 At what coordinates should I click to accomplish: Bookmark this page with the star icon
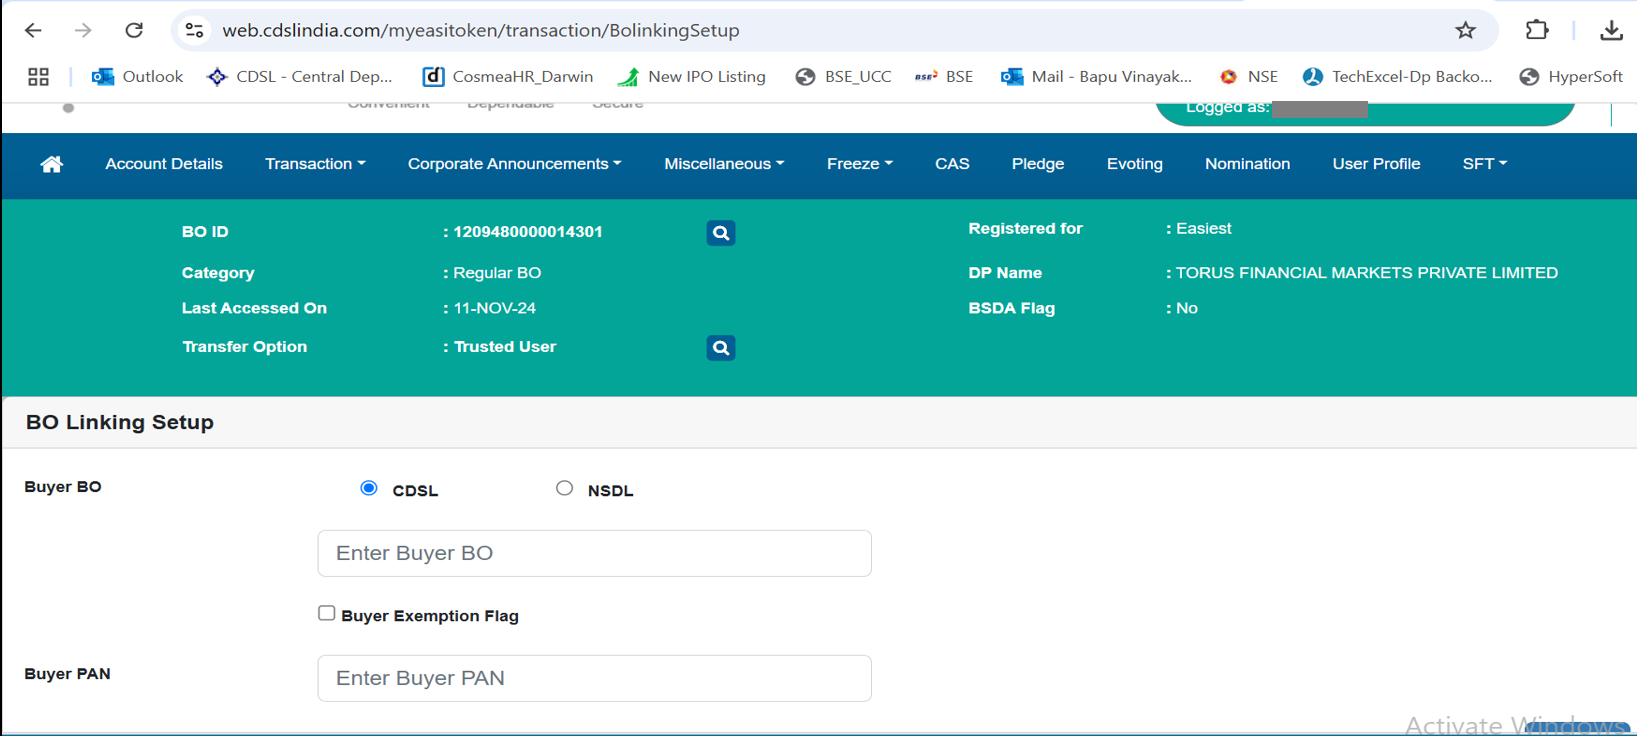pyautogui.click(x=1465, y=30)
